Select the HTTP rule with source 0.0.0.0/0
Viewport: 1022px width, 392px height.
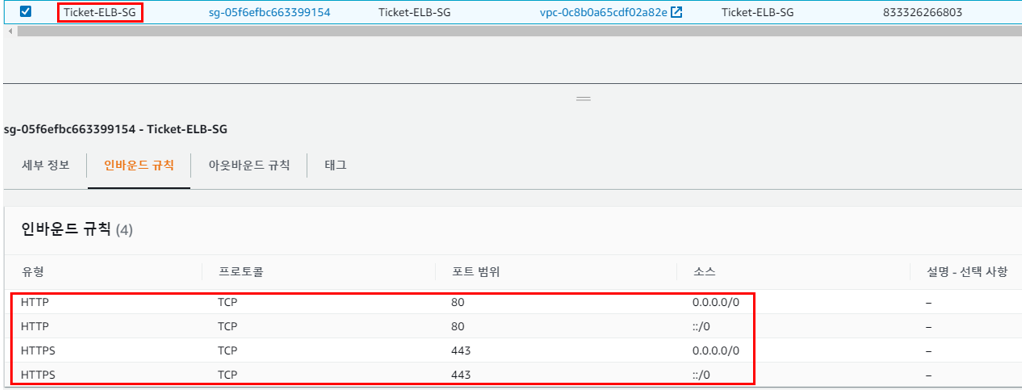tap(514, 303)
